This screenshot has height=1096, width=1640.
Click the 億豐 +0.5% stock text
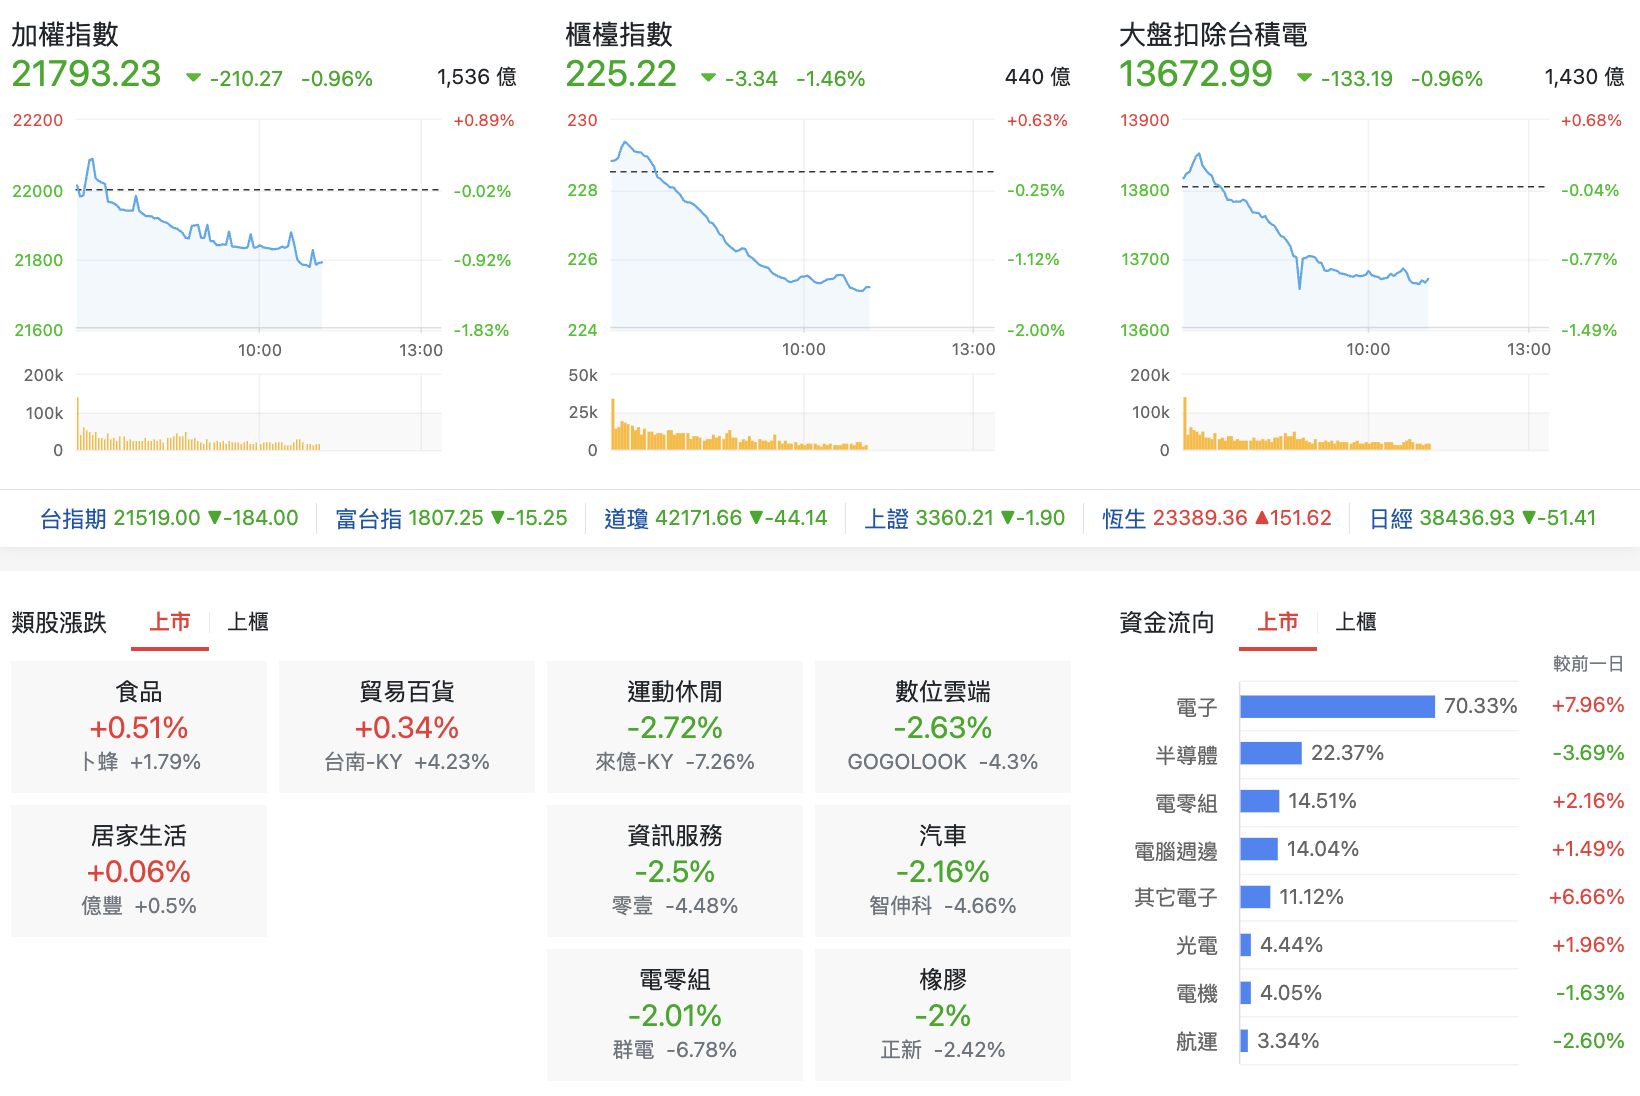139,906
